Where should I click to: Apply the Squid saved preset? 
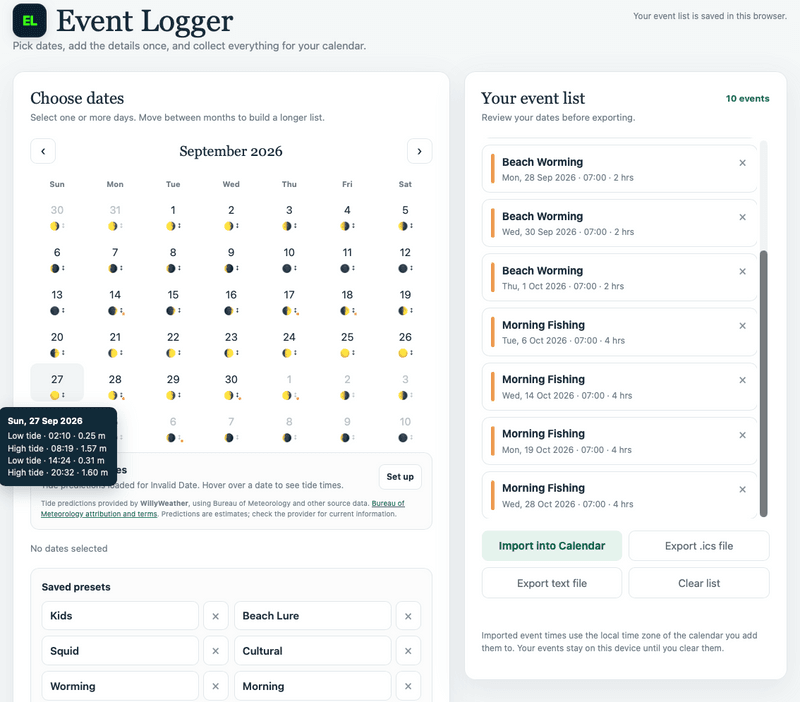(x=120, y=651)
